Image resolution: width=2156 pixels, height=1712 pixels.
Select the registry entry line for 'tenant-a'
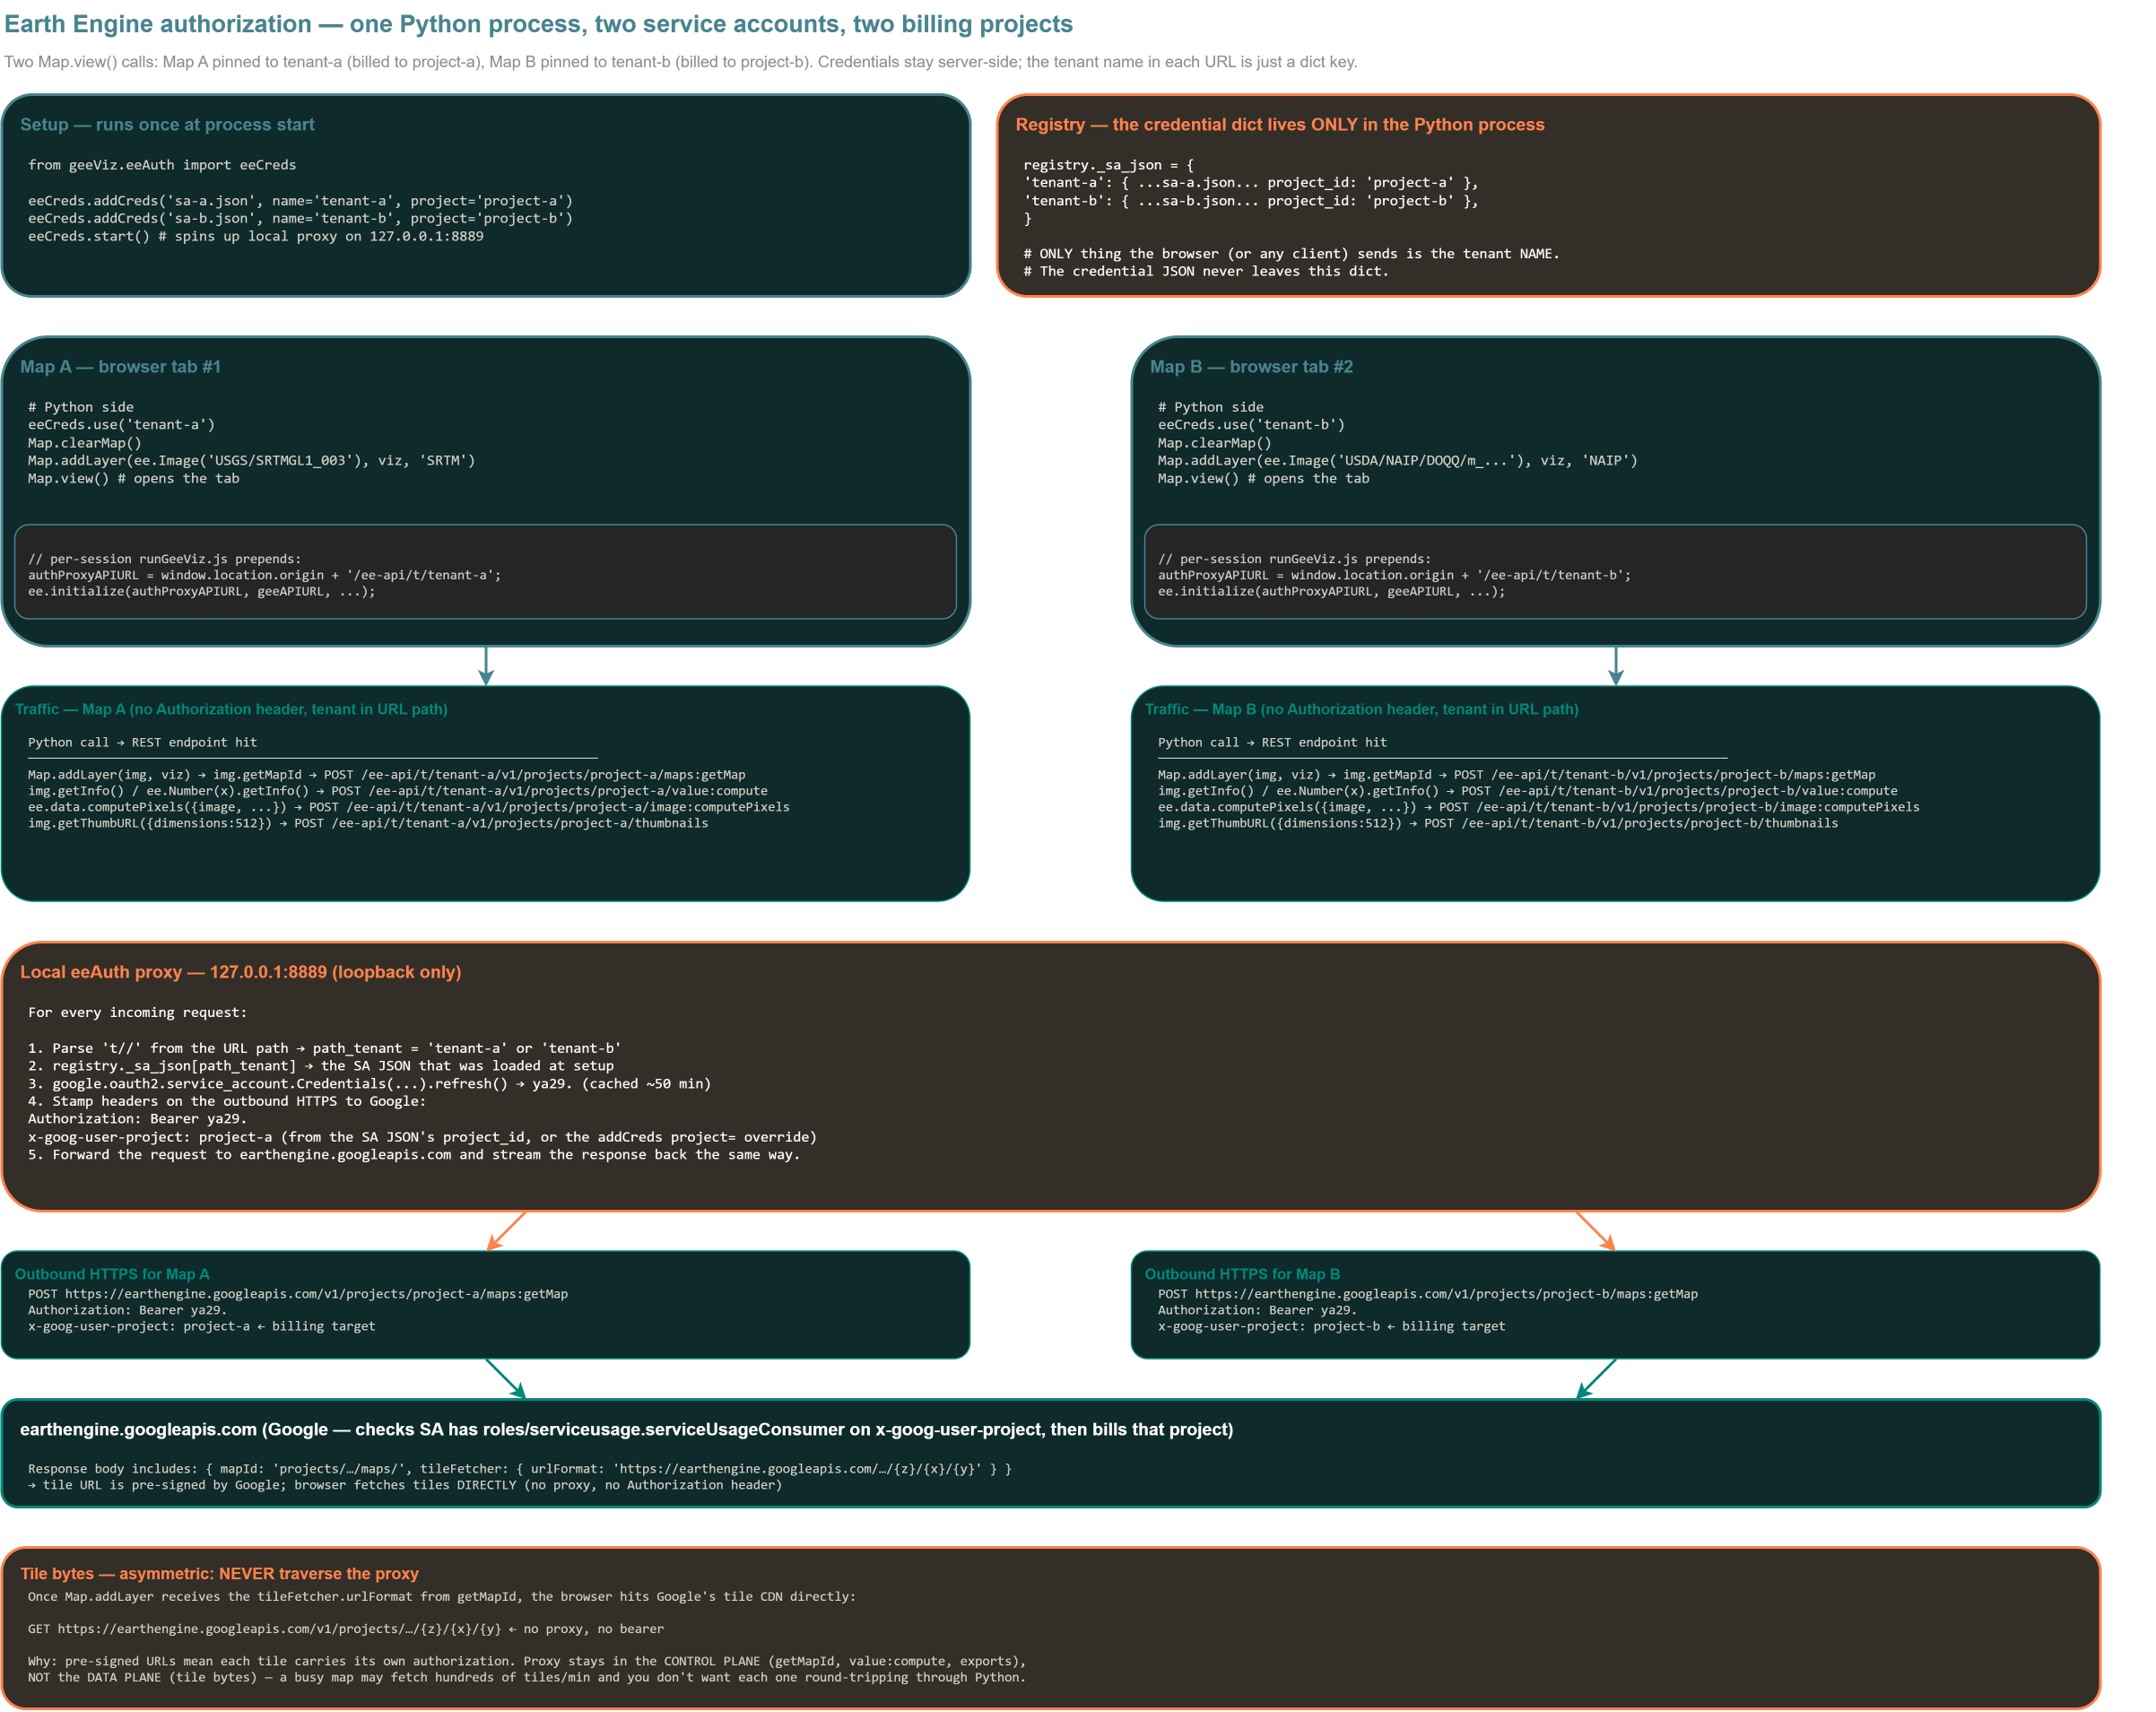coord(1251,183)
